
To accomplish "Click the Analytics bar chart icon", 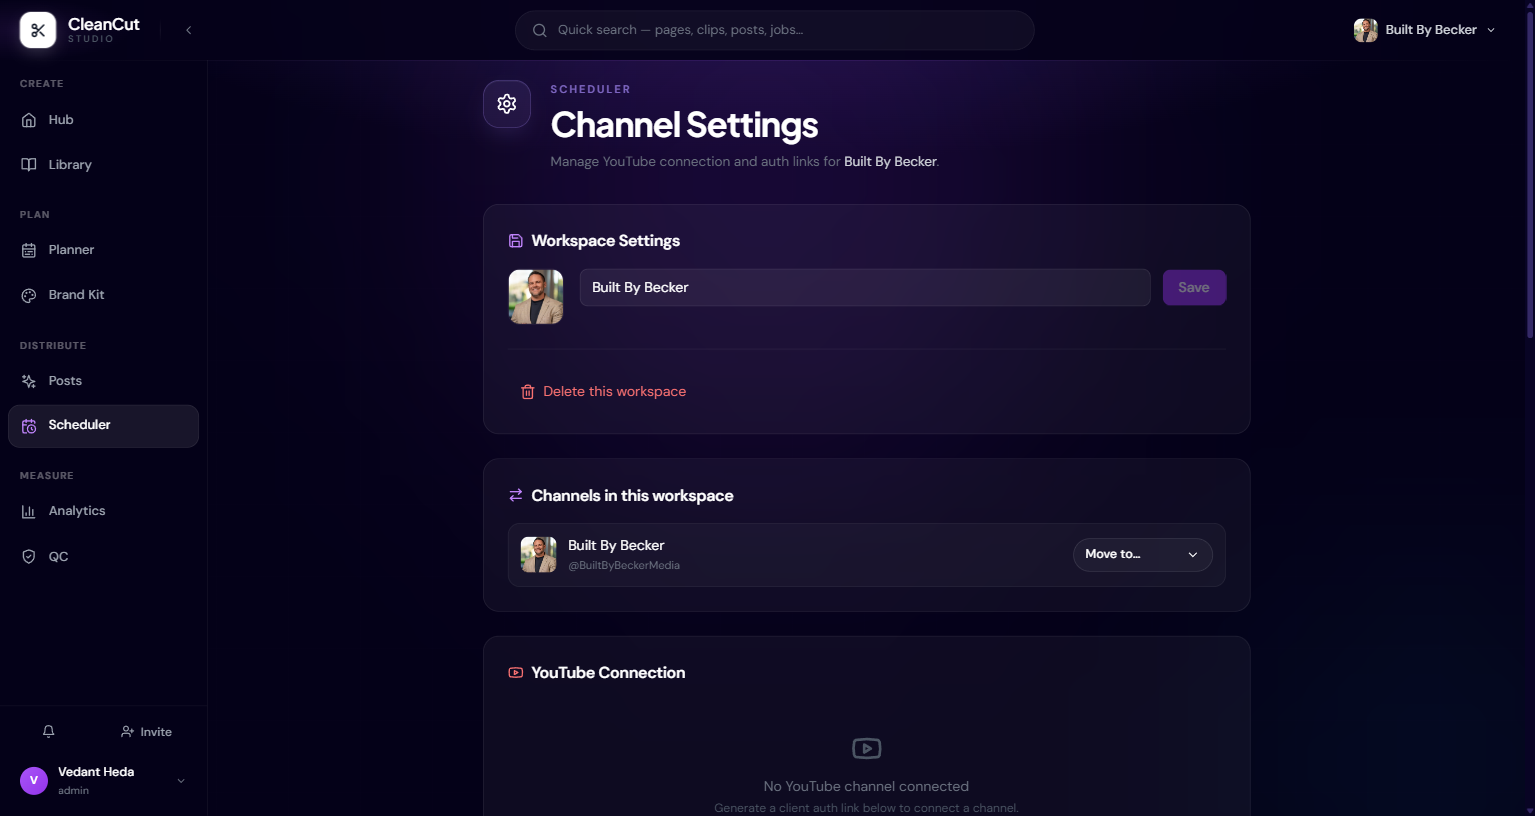I will [29, 511].
